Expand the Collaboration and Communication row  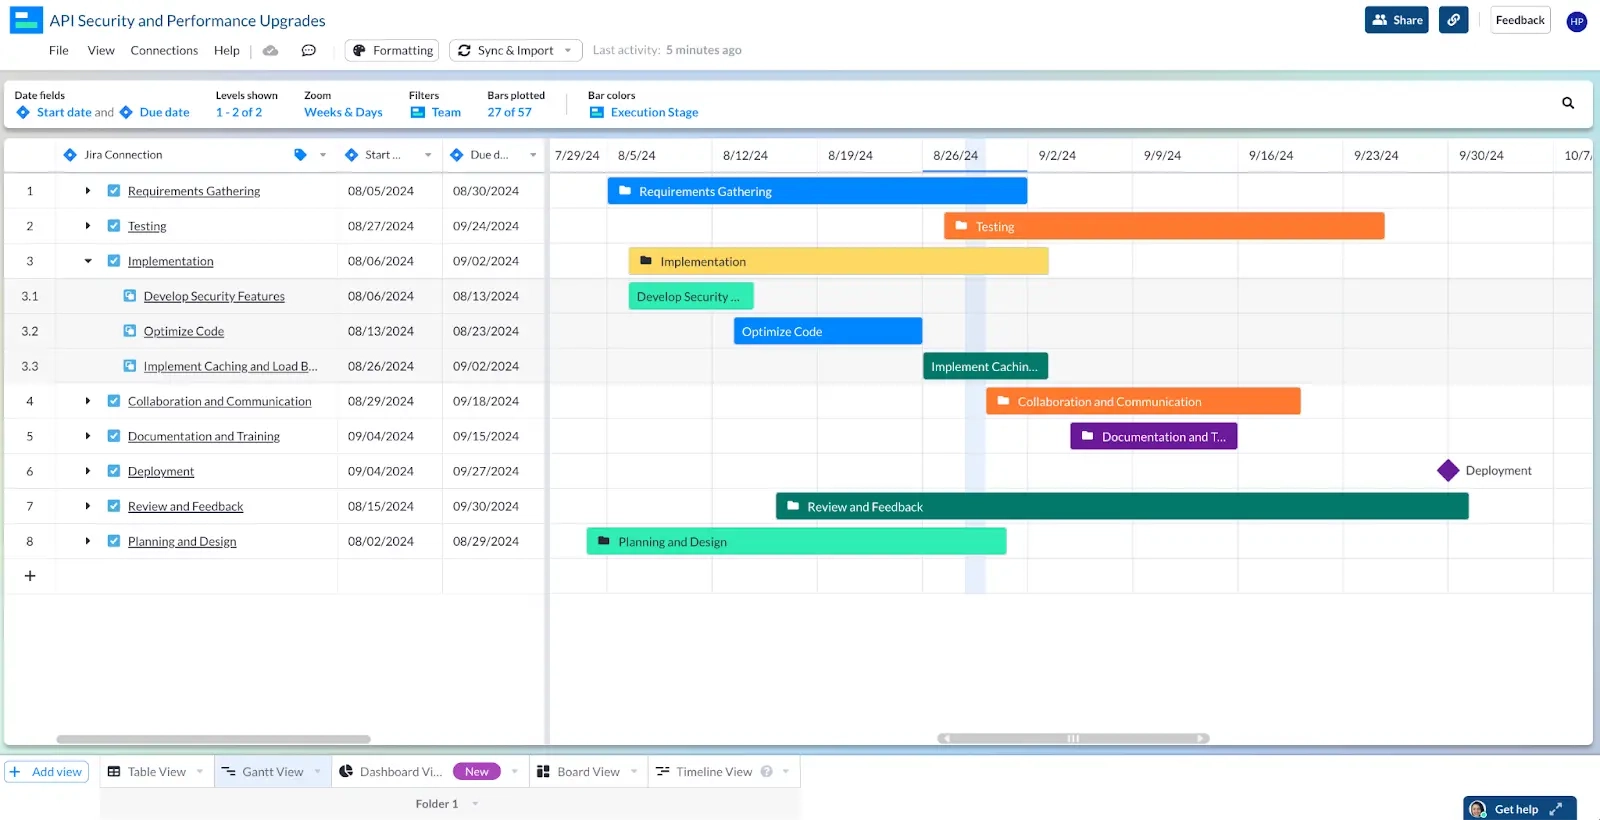coord(88,401)
